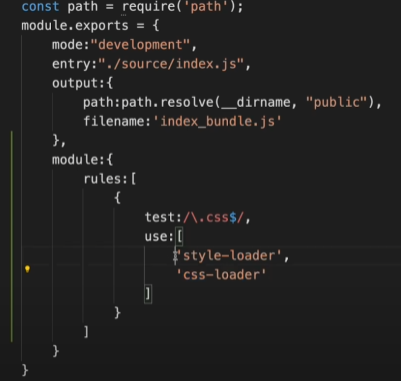Click the "public" string literal
The width and height of the screenshot is (401, 381).
337,102
